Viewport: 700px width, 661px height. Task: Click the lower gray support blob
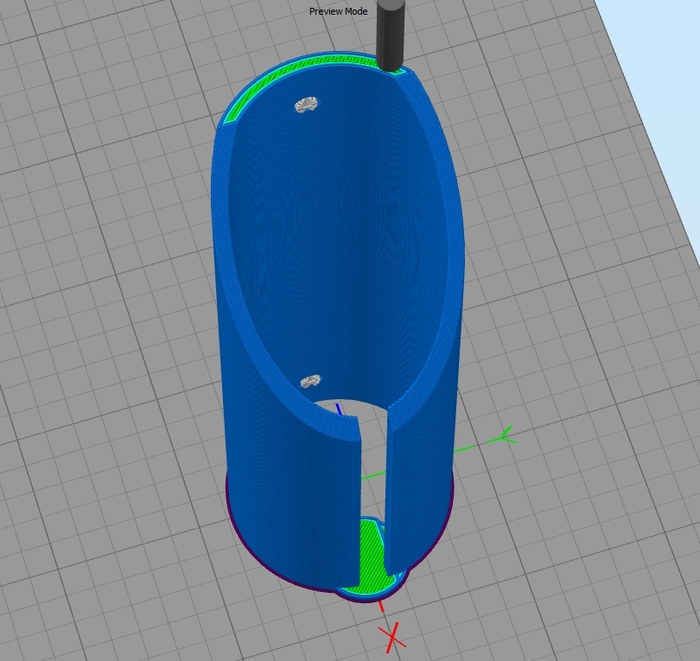(x=311, y=381)
